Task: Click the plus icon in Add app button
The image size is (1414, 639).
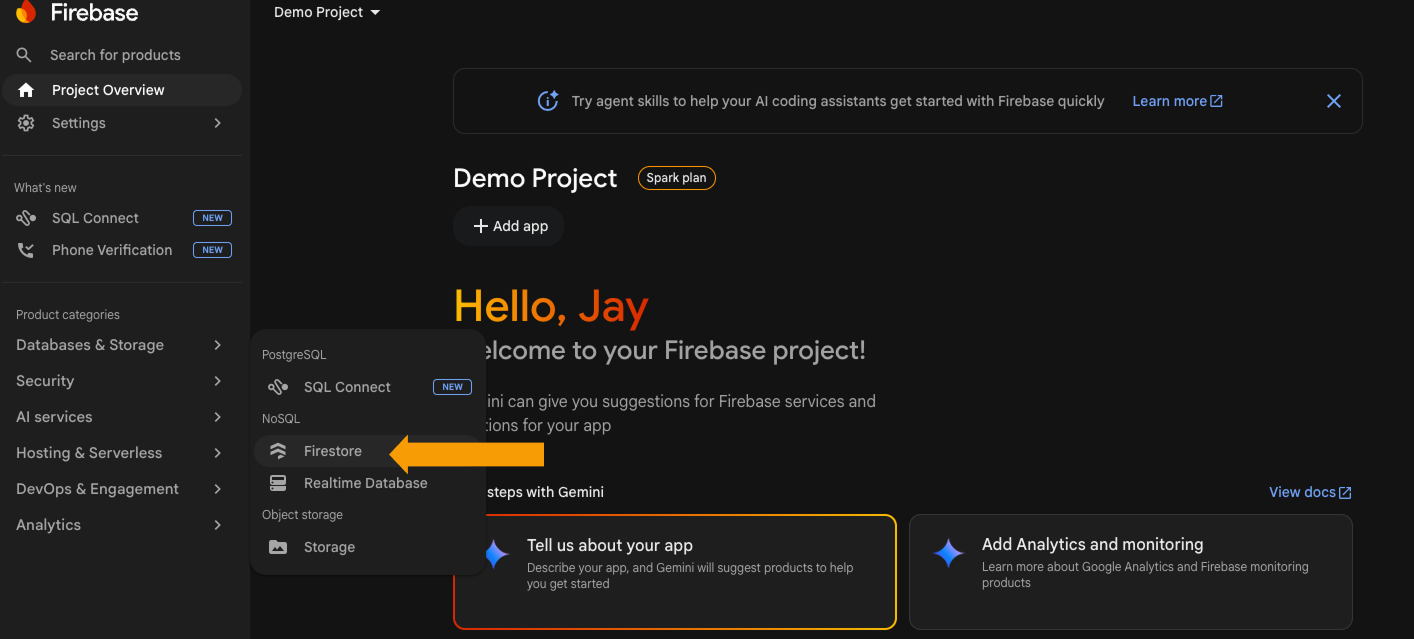Action: pyautogui.click(x=480, y=226)
